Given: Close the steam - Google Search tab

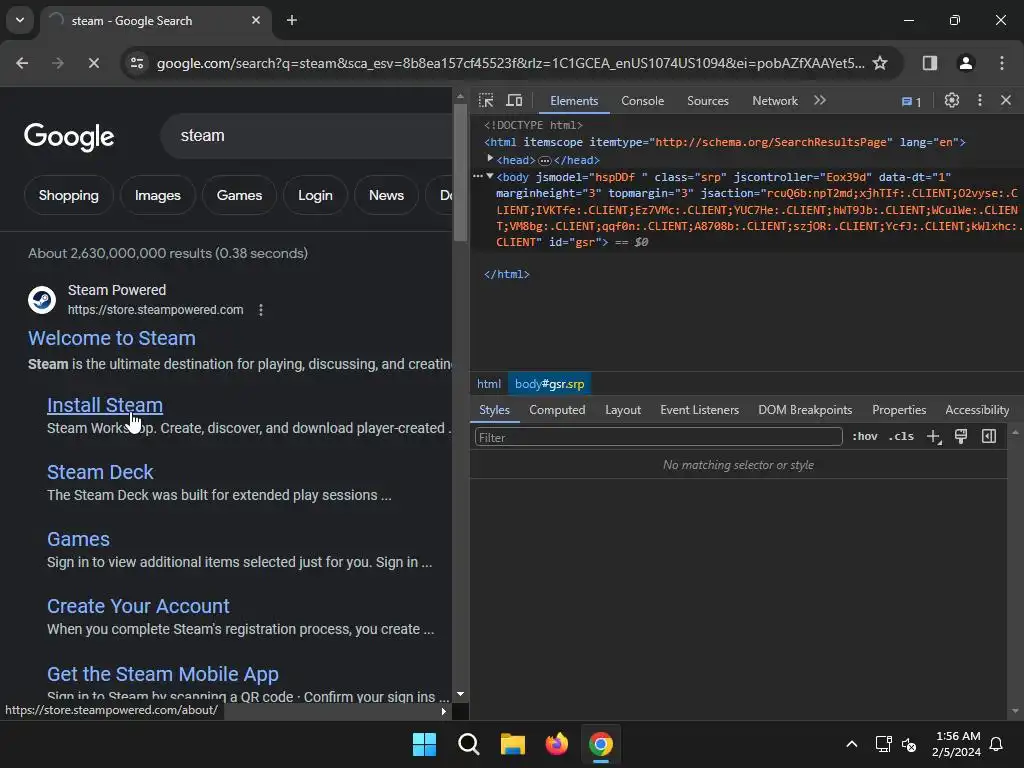Looking at the screenshot, I should click(256, 20).
